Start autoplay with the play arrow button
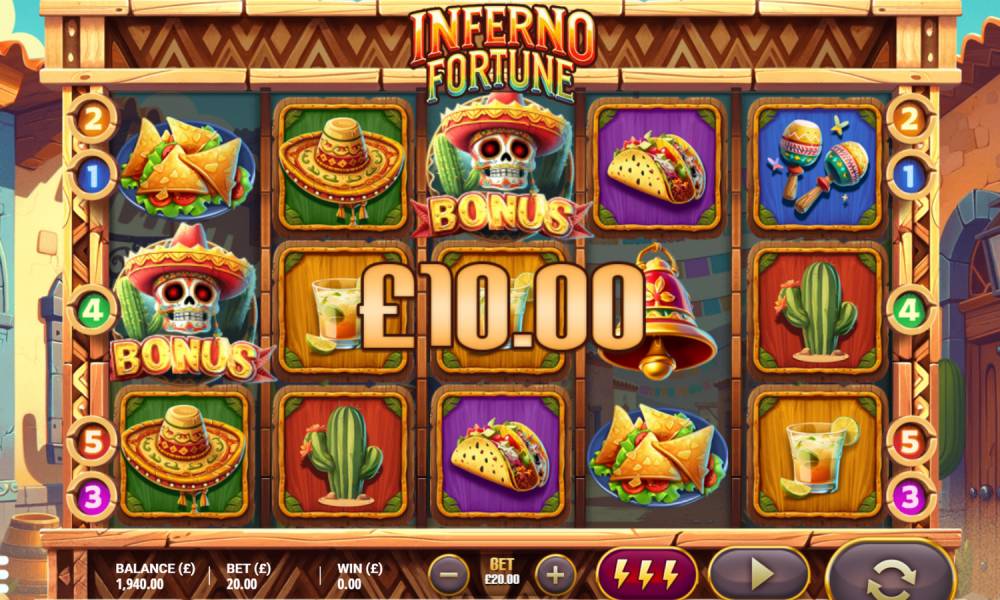The width and height of the screenshot is (1000, 600). (x=759, y=574)
